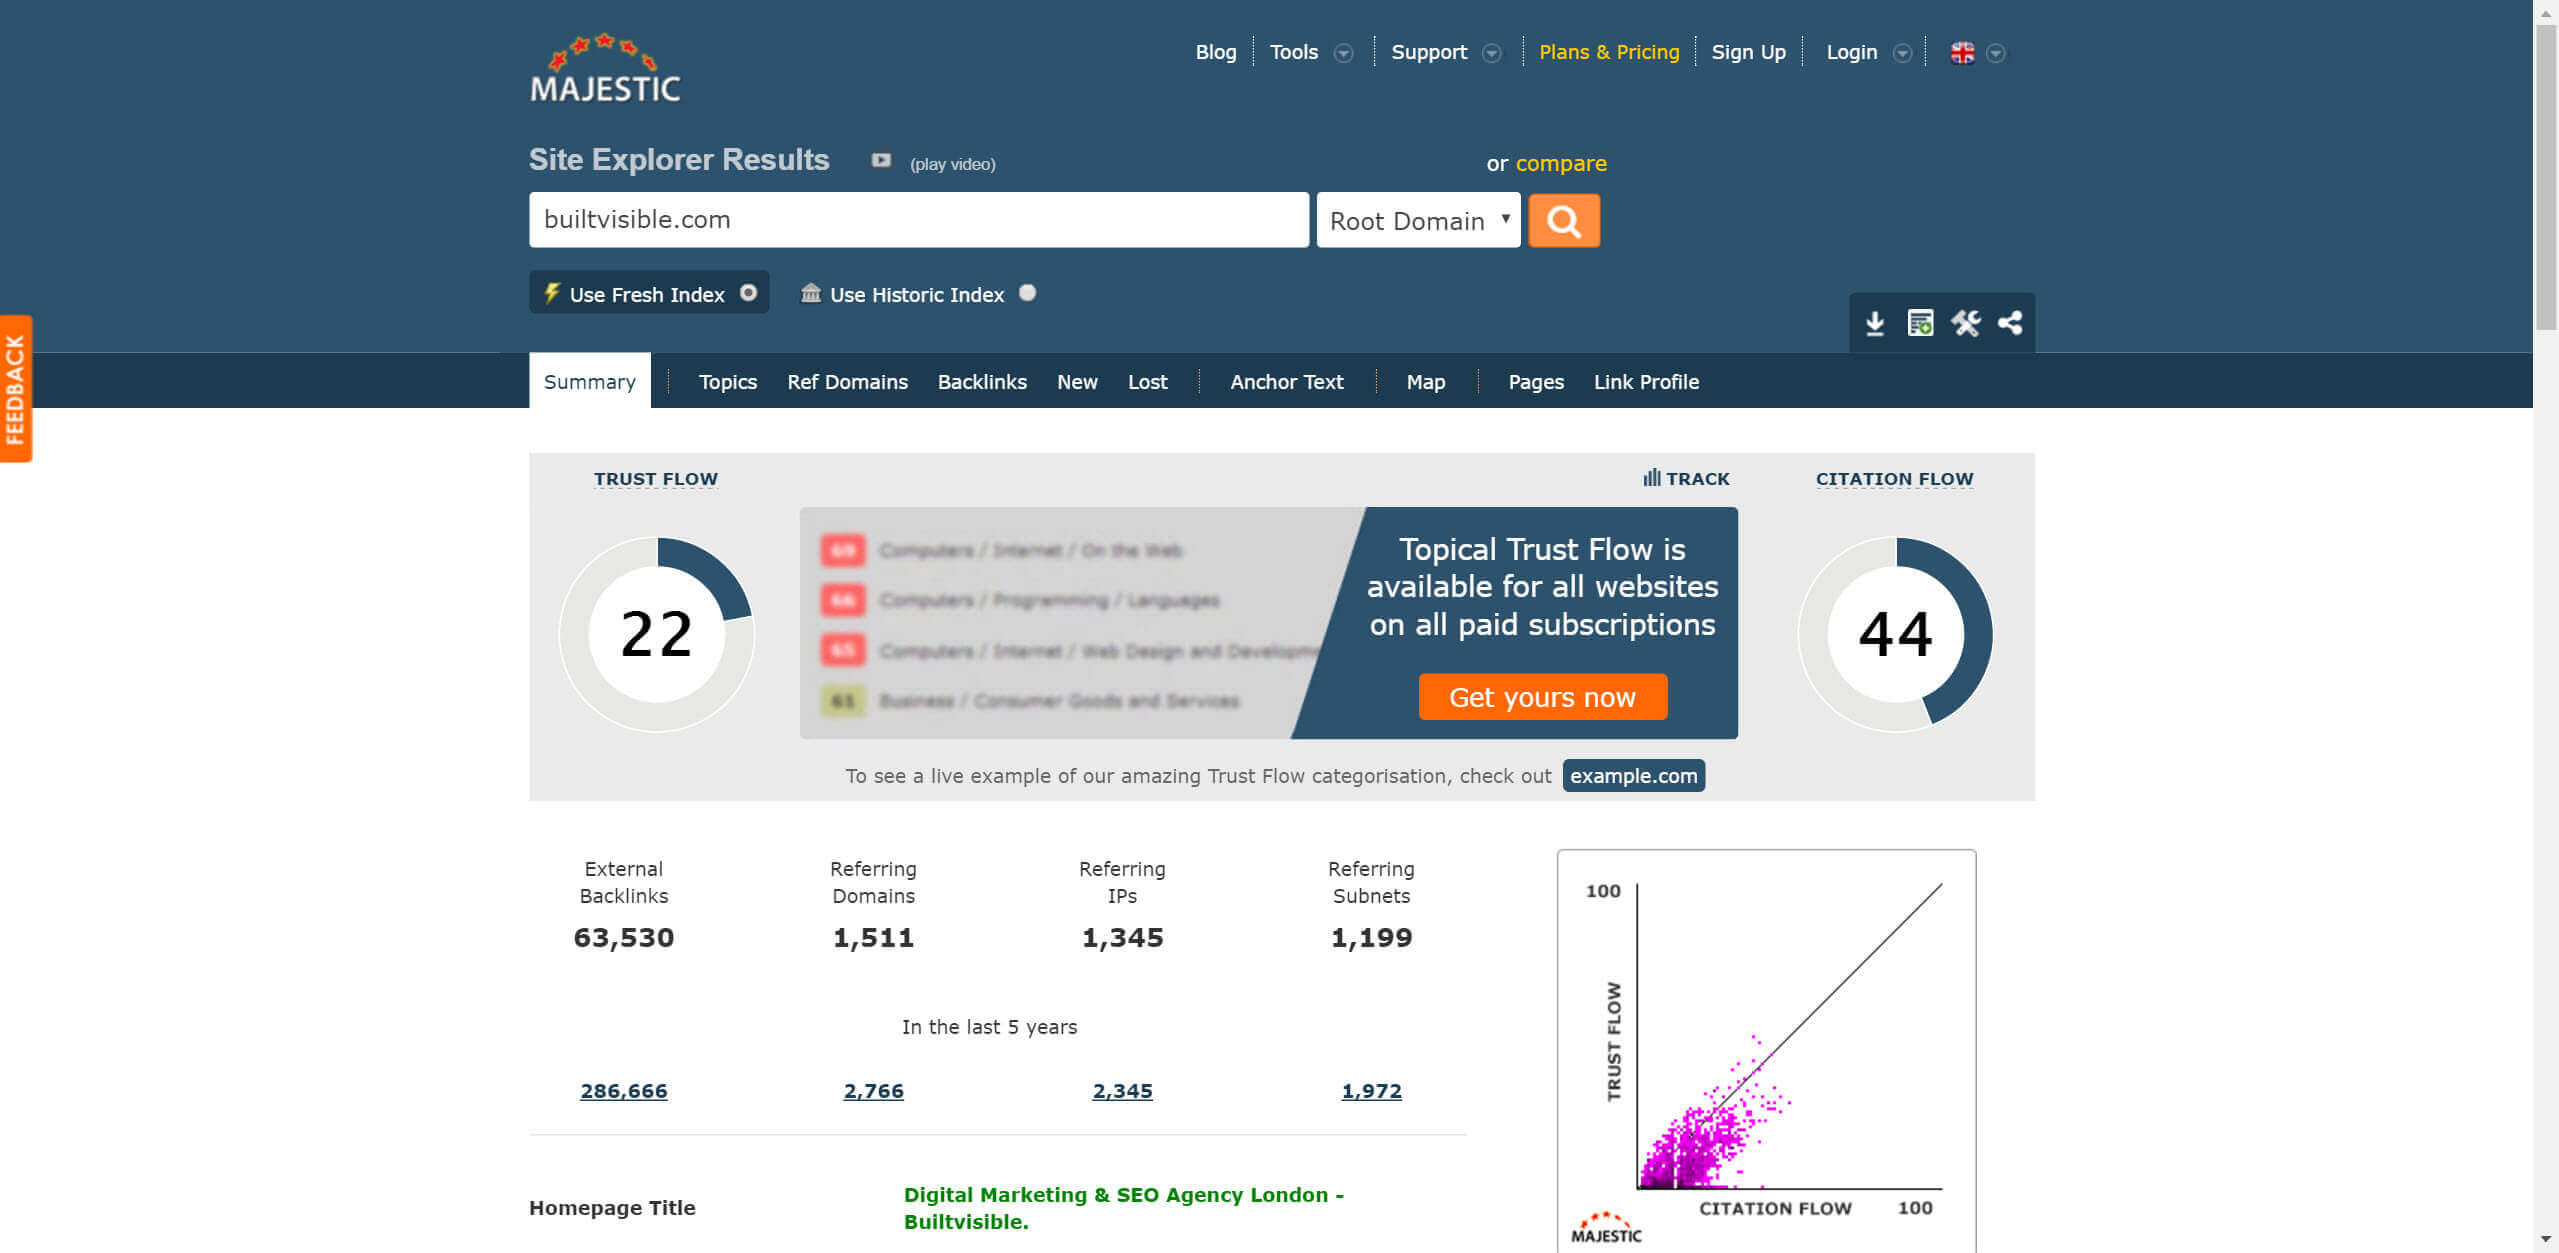Click the Historic Index building icon

click(811, 293)
